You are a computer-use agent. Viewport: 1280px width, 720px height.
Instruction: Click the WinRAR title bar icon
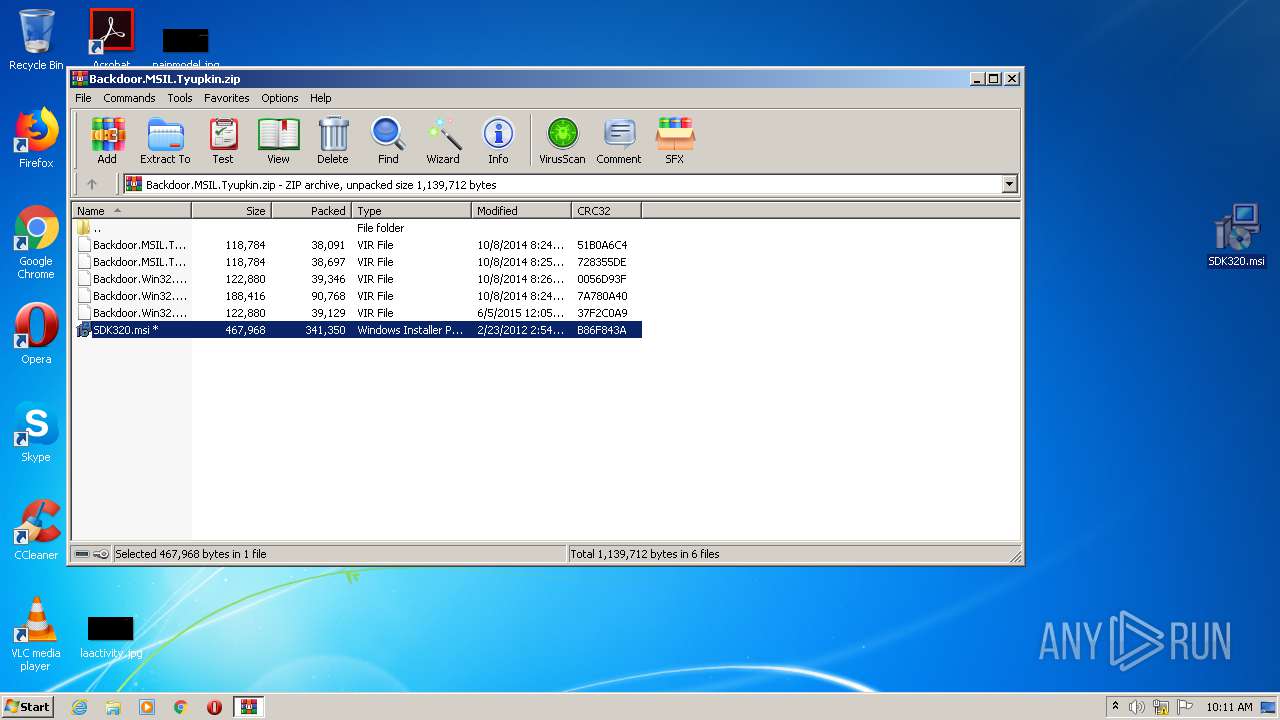tap(80, 78)
